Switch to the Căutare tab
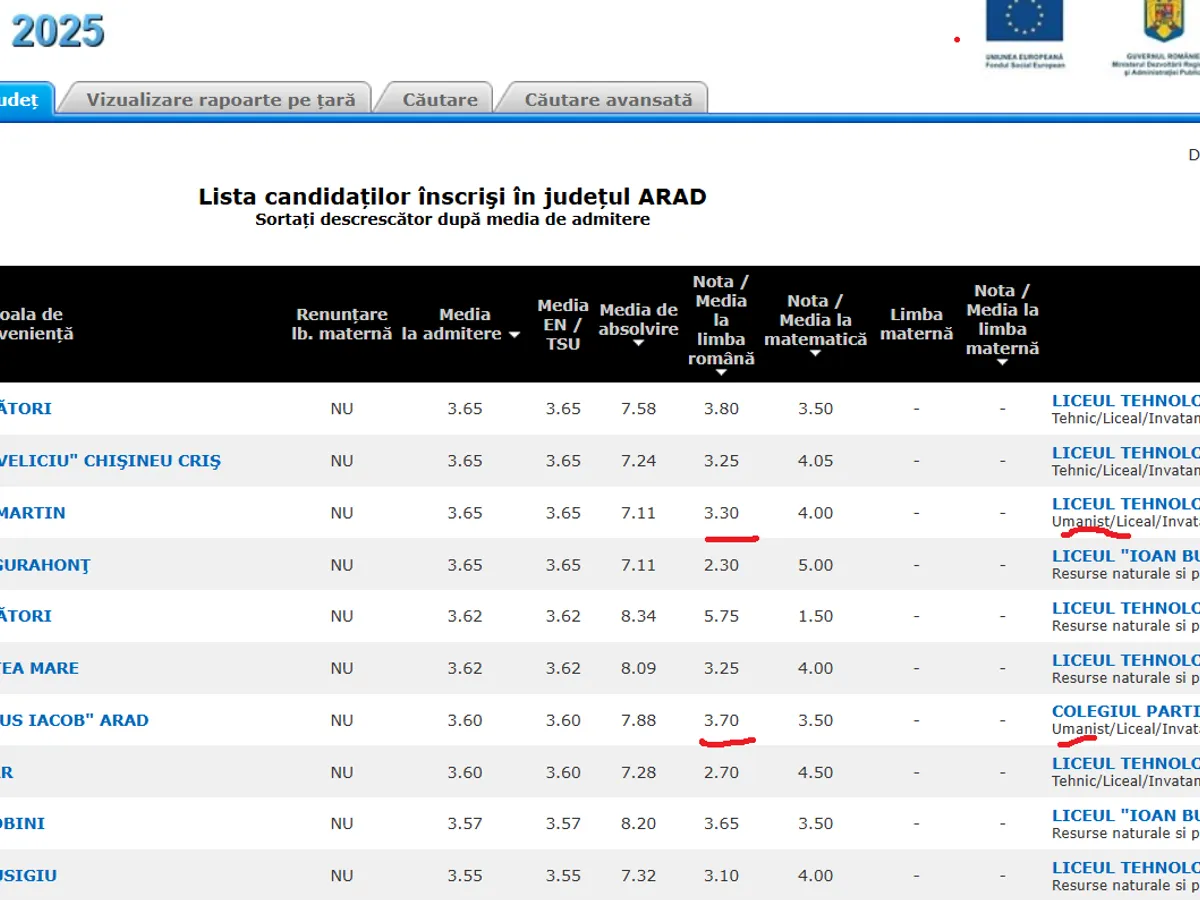The width and height of the screenshot is (1200, 900). pyautogui.click(x=440, y=100)
